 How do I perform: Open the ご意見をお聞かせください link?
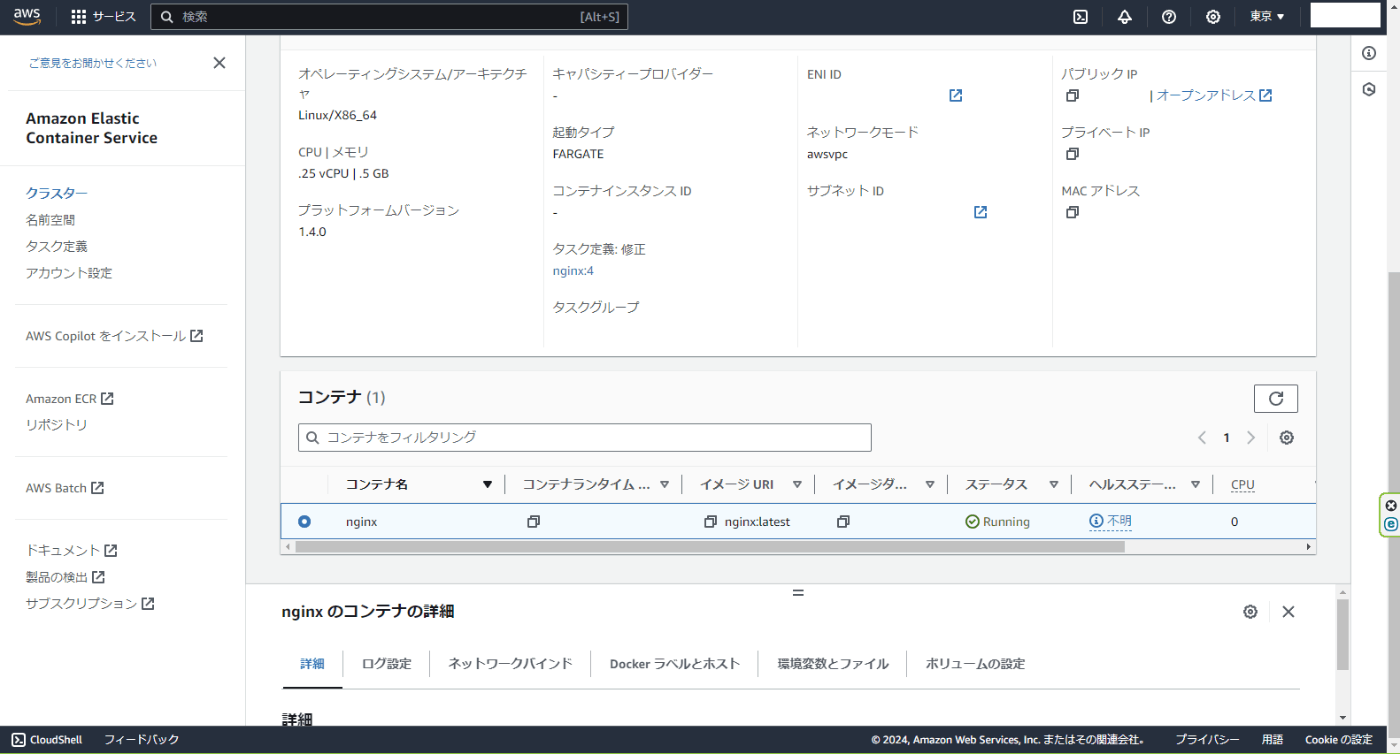pos(92,63)
